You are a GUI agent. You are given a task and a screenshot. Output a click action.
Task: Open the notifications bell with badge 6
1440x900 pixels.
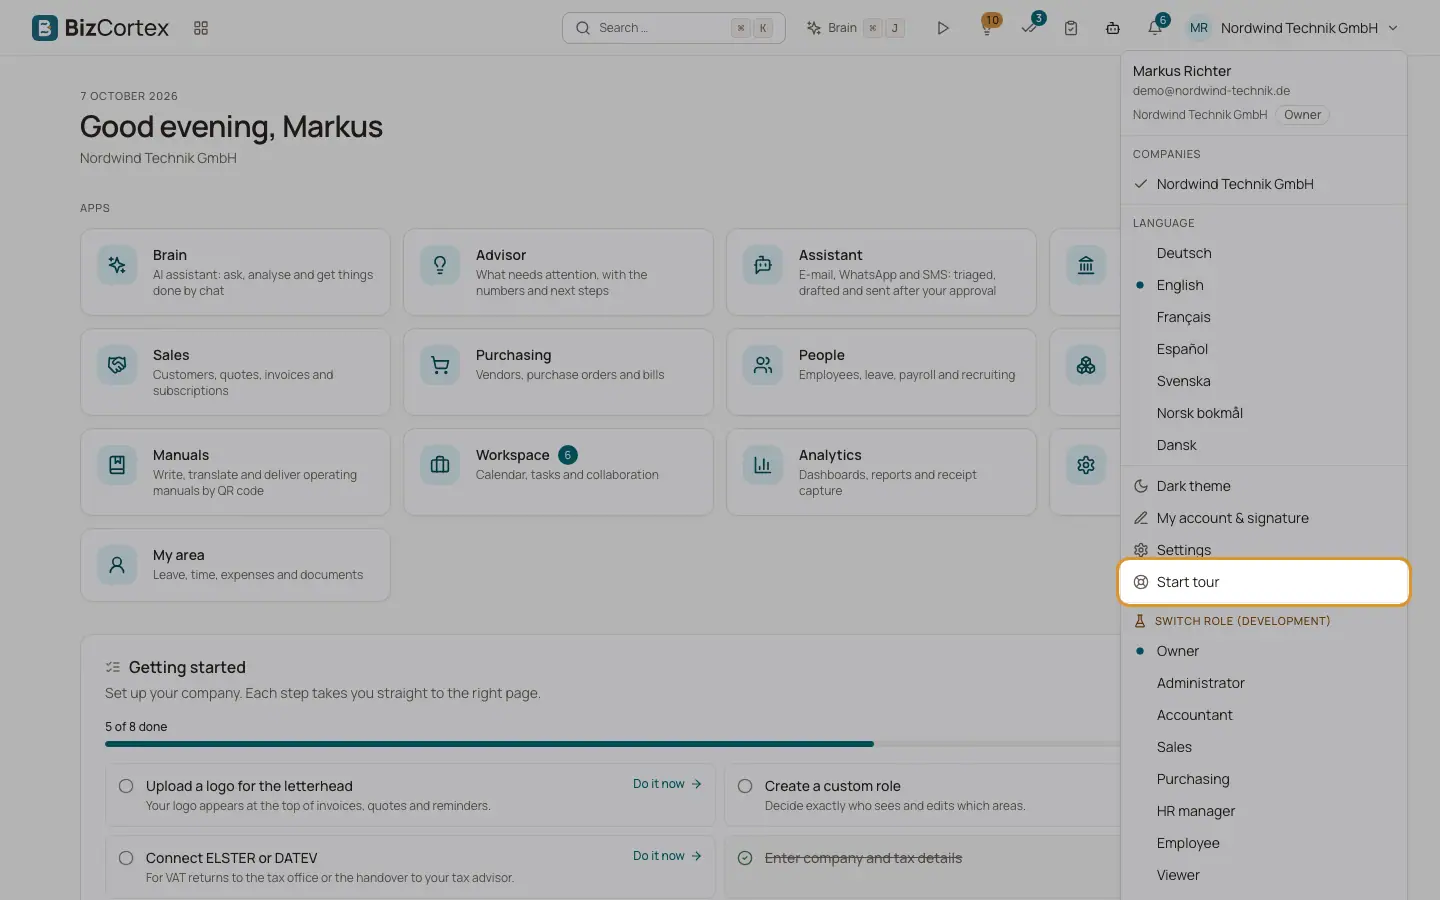coord(1155,28)
